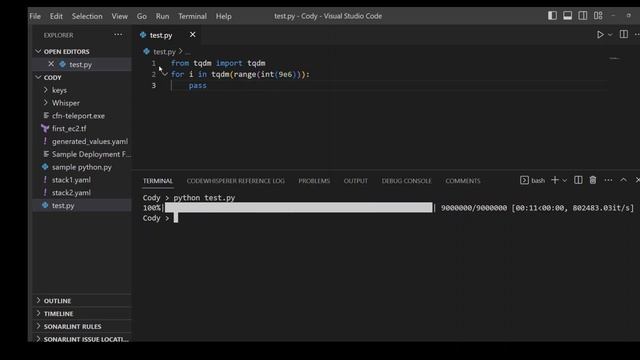Kill terminal trash icon

pyautogui.click(x=593, y=180)
